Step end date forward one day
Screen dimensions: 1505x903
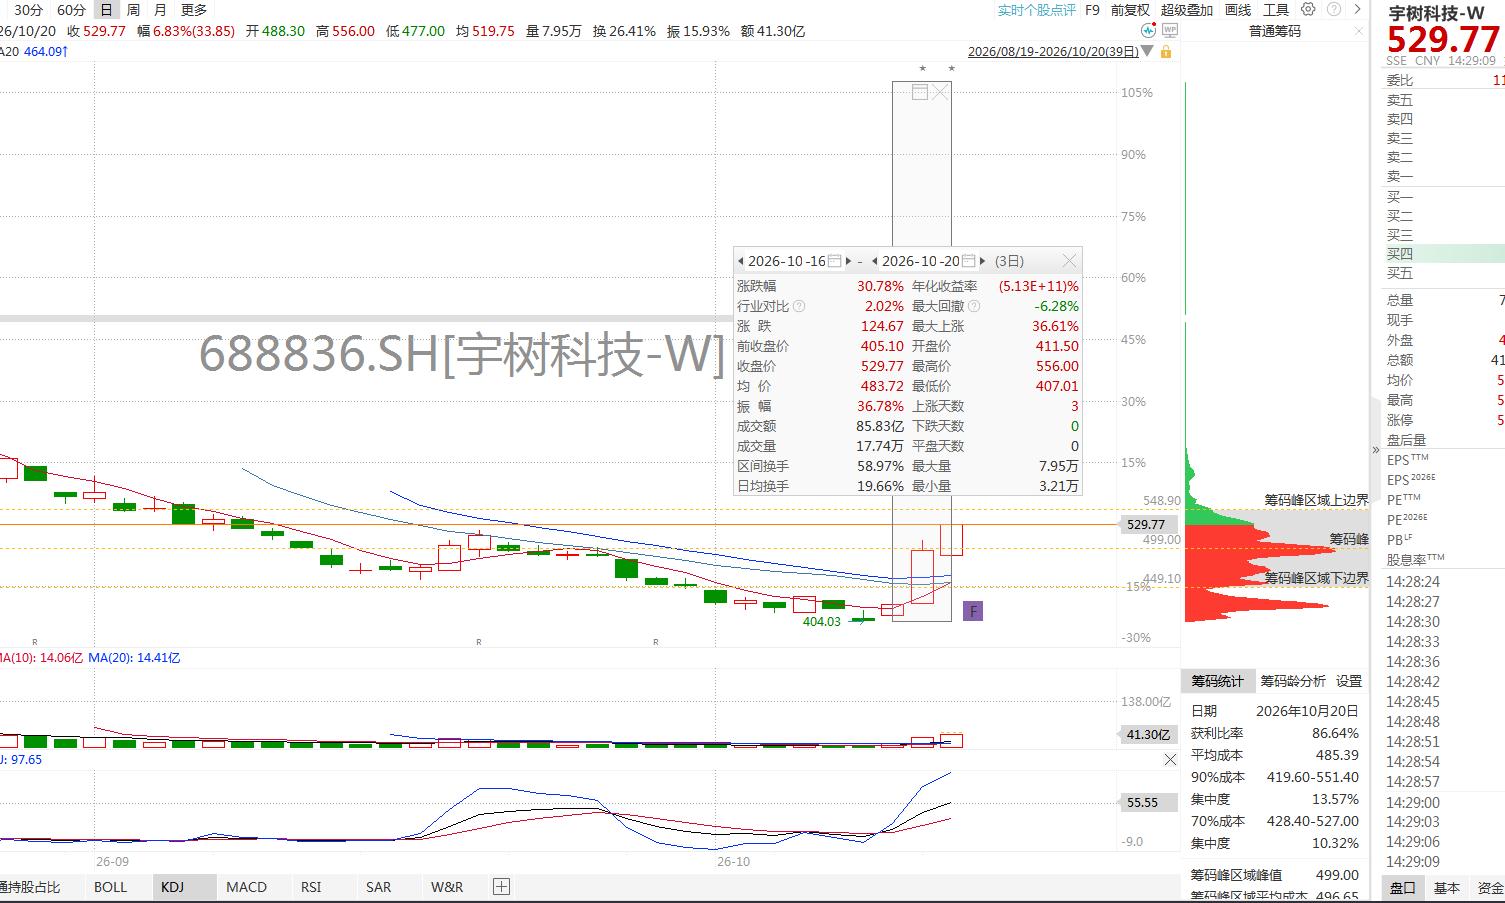click(982, 261)
